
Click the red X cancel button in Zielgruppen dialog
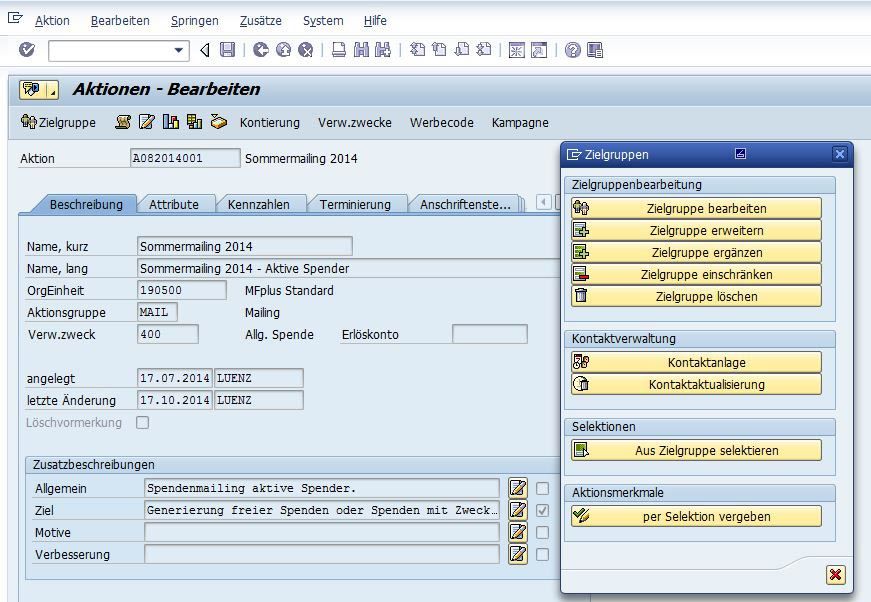(x=835, y=575)
